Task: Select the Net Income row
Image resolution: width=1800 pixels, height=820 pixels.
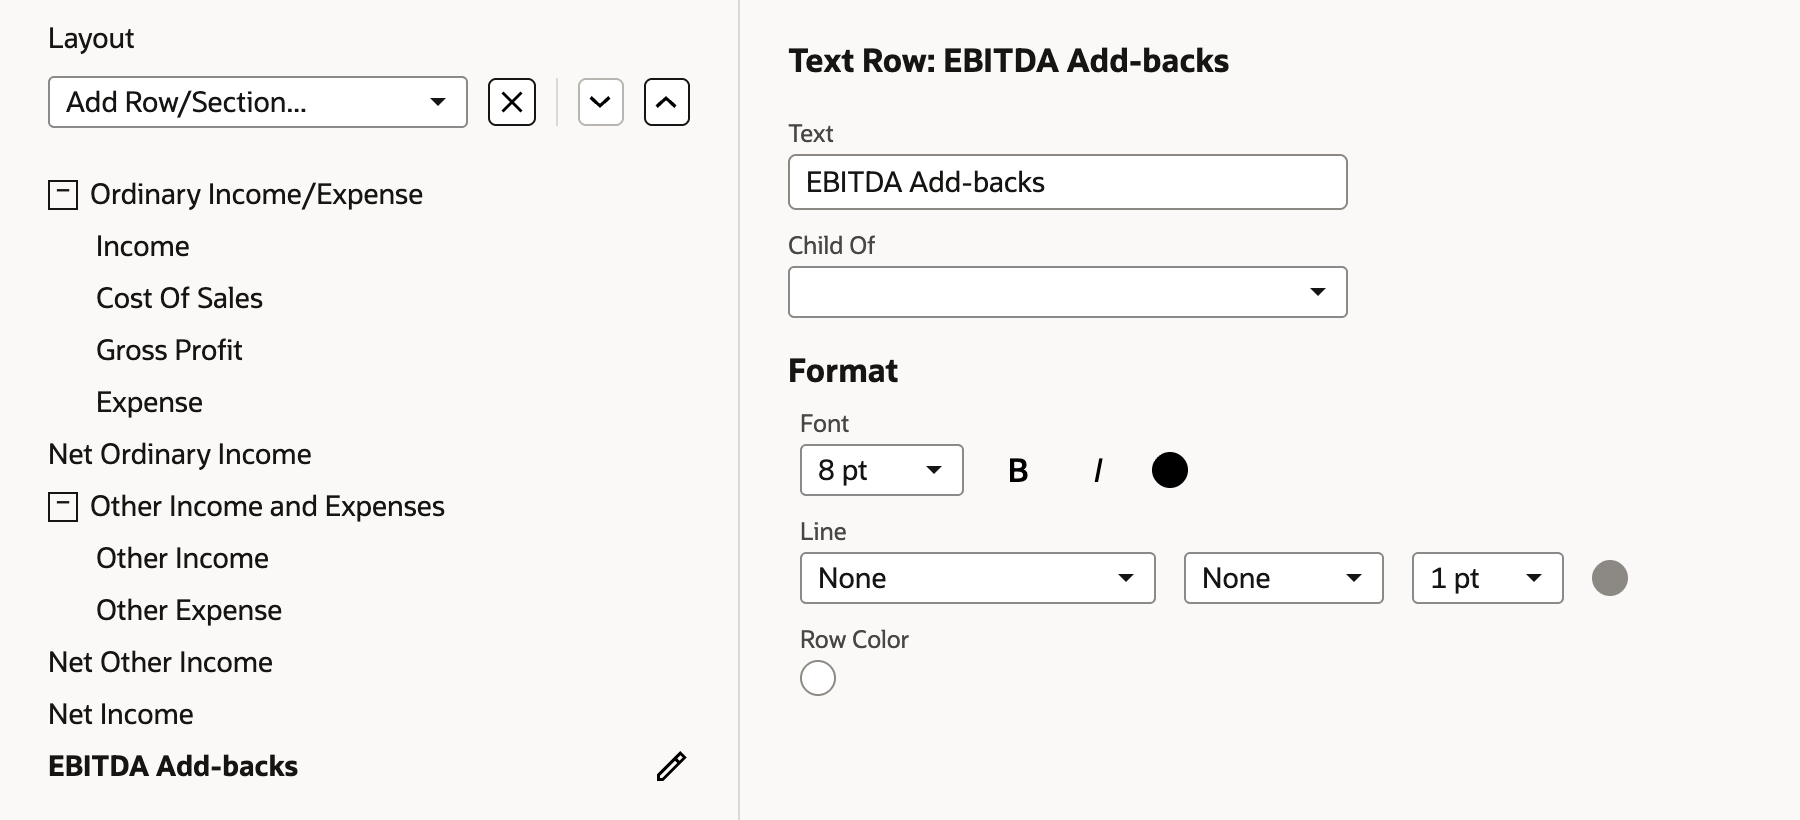Action: point(121,714)
